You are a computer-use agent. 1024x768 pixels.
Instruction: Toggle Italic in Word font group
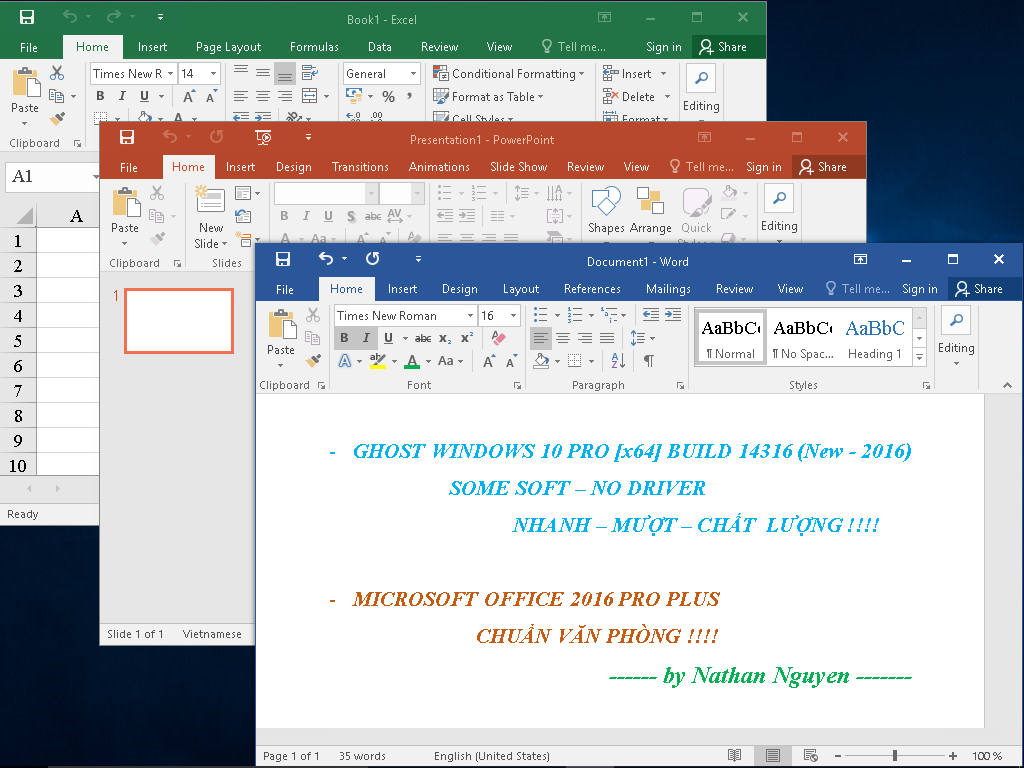pyautogui.click(x=366, y=338)
